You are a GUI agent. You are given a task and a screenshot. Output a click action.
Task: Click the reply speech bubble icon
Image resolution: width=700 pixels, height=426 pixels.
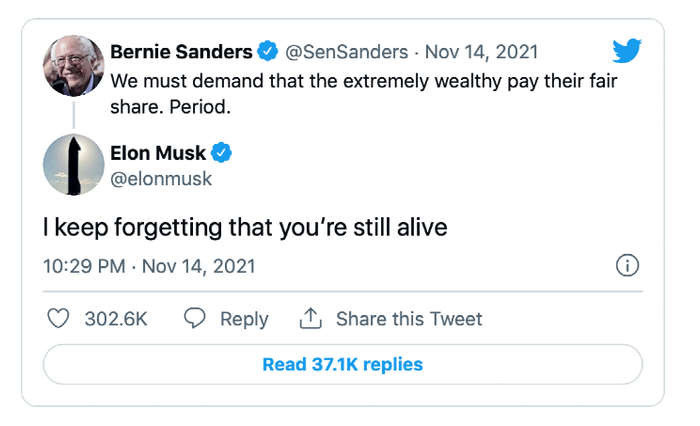point(196,318)
